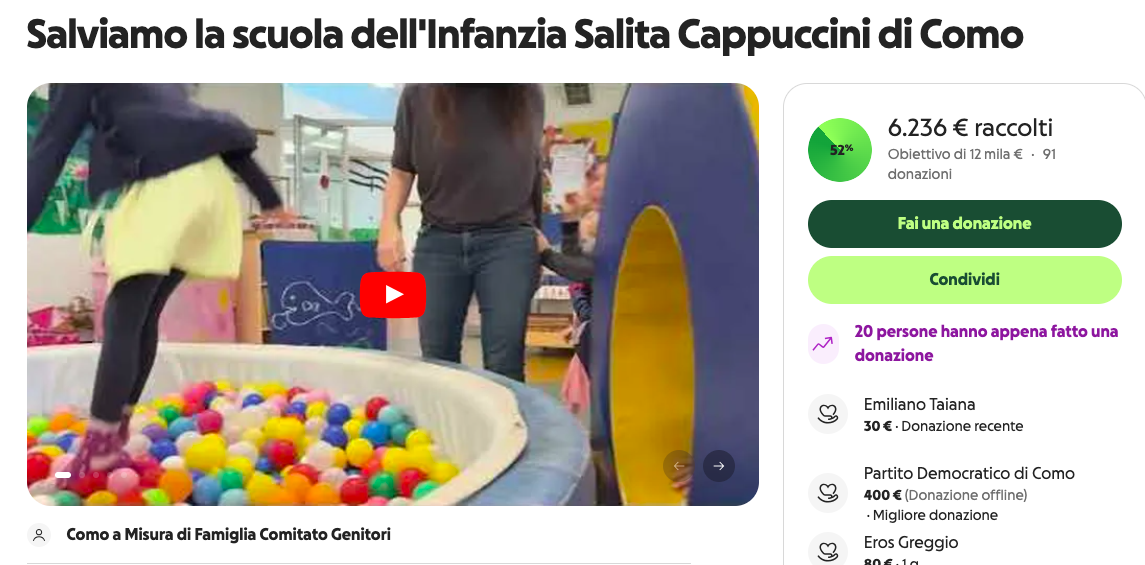1145x565 pixels.
Task: Click the 6.236 € raccolti amount
Action: click(970, 128)
